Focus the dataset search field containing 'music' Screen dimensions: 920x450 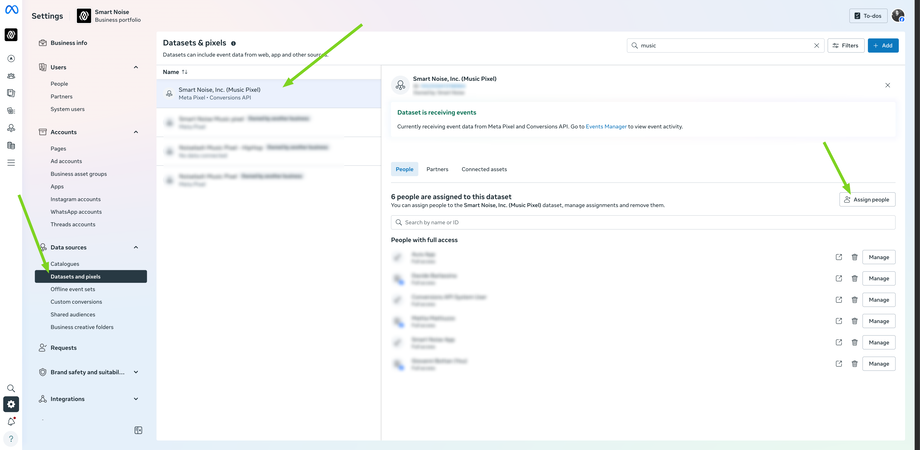(725, 45)
